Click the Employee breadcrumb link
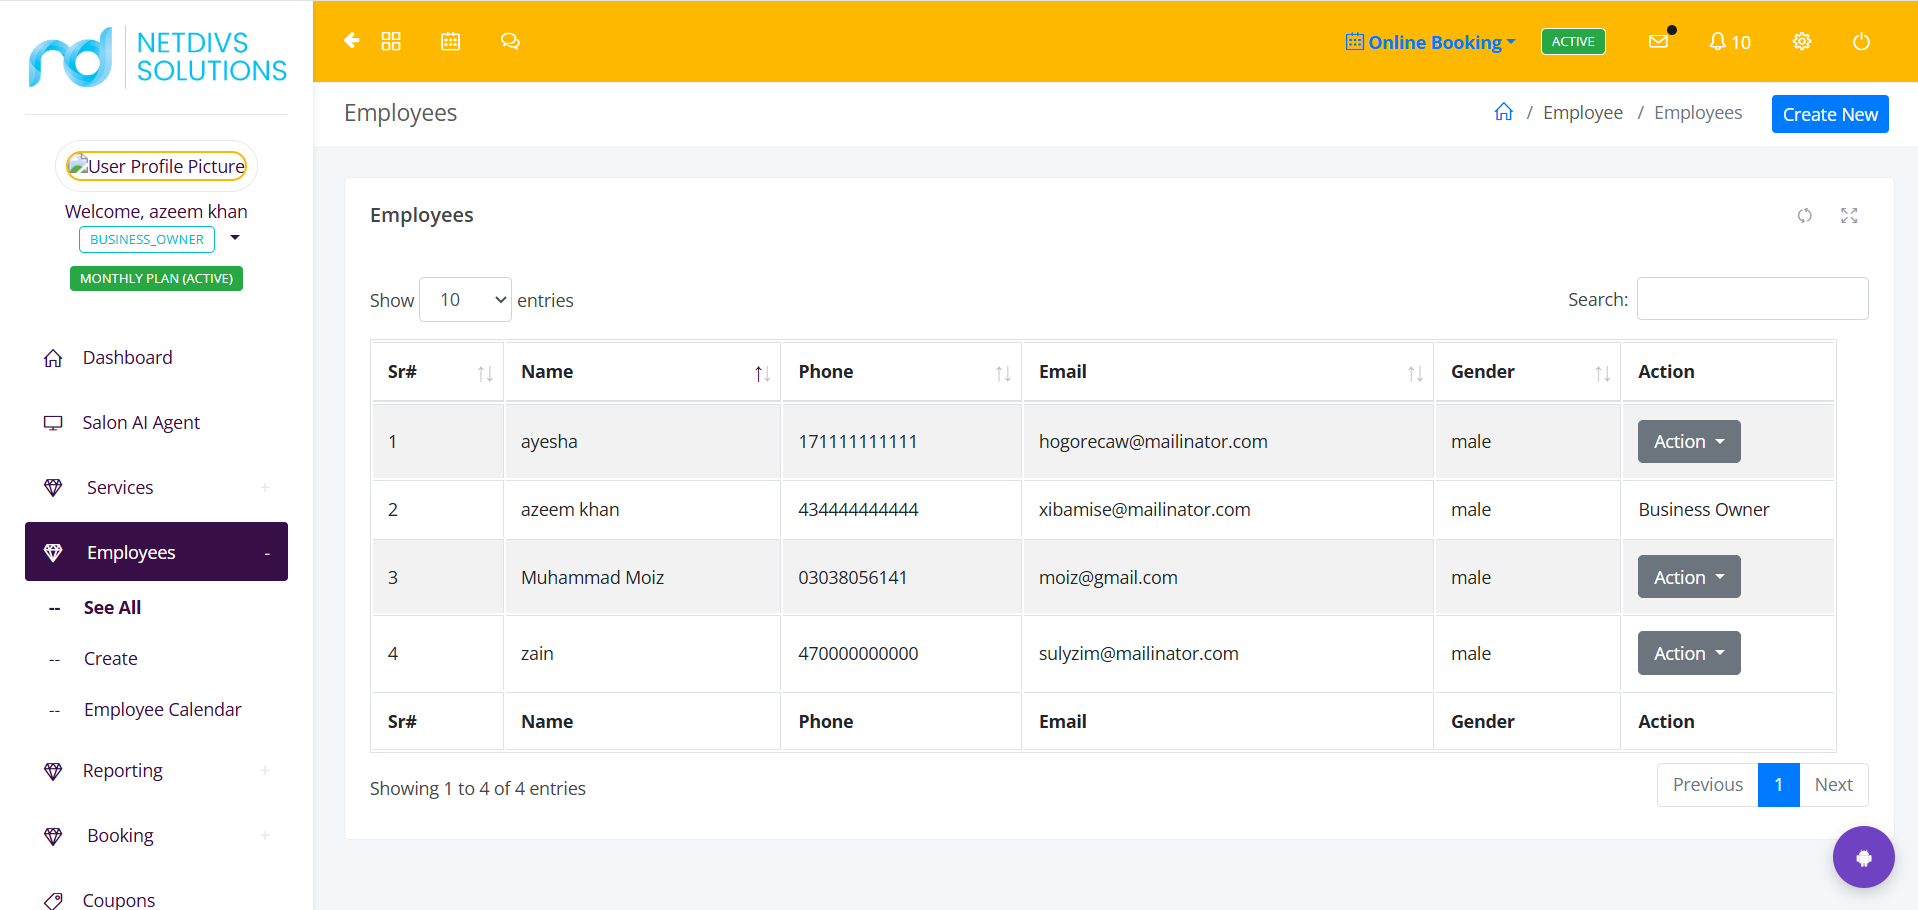This screenshot has width=1918, height=910. click(x=1583, y=112)
